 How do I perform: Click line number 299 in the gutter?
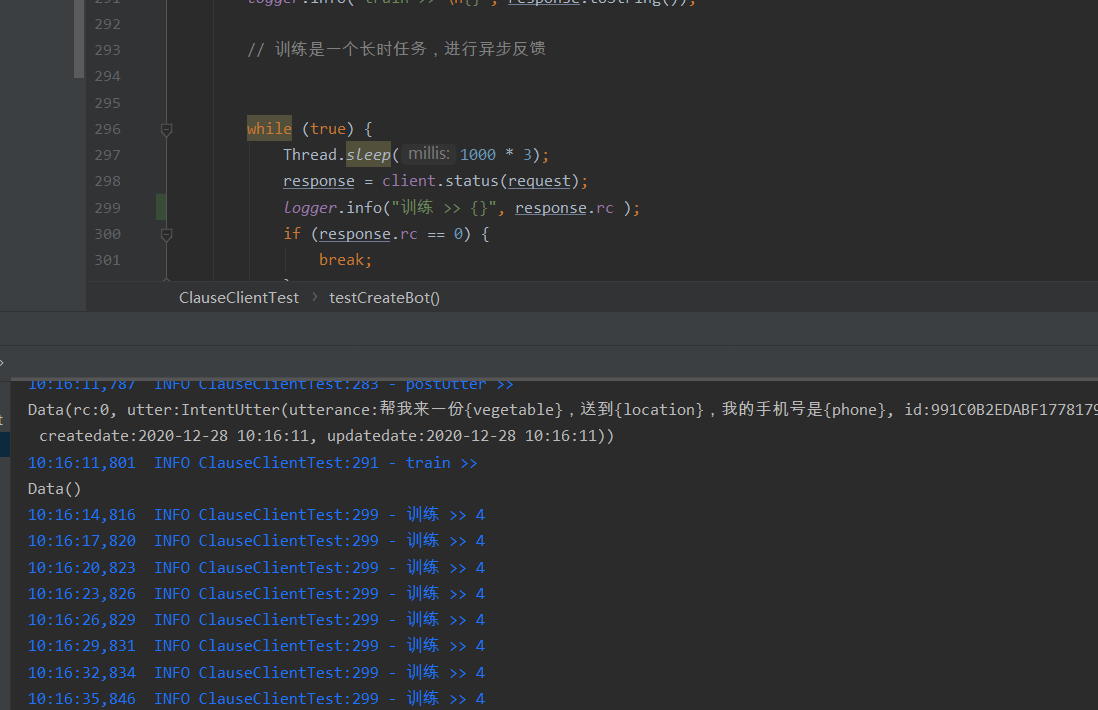(x=108, y=208)
